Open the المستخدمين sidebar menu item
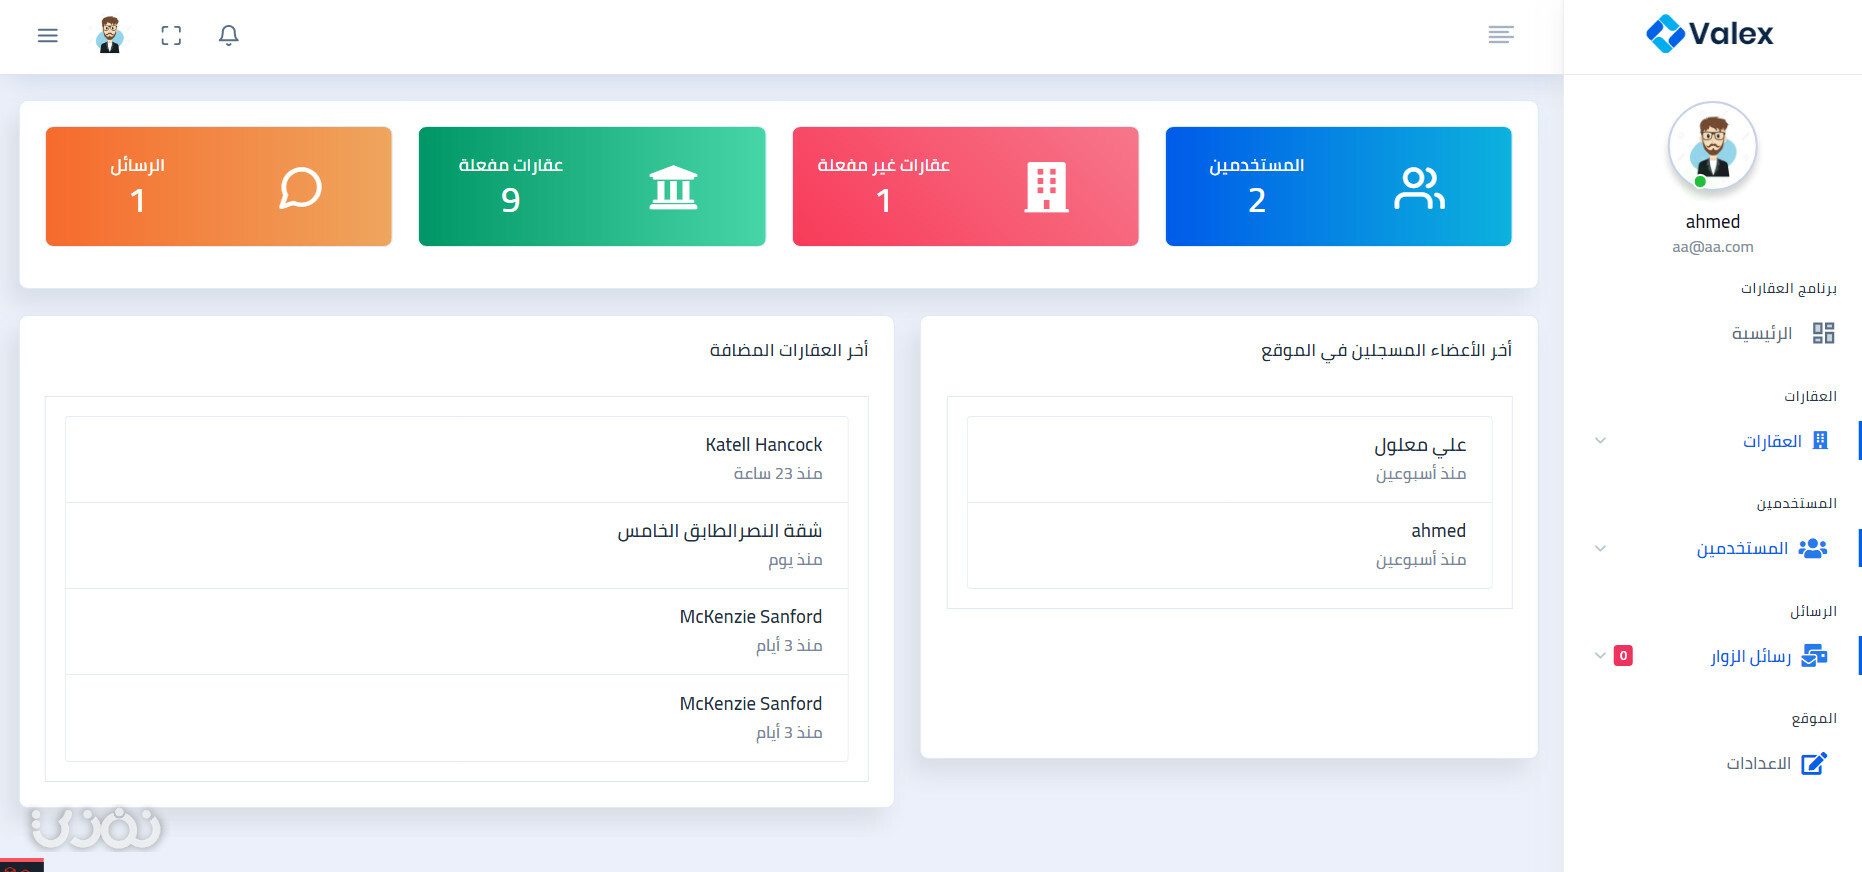The width and height of the screenshot is (1862, 872). [x=1742, y=548]
